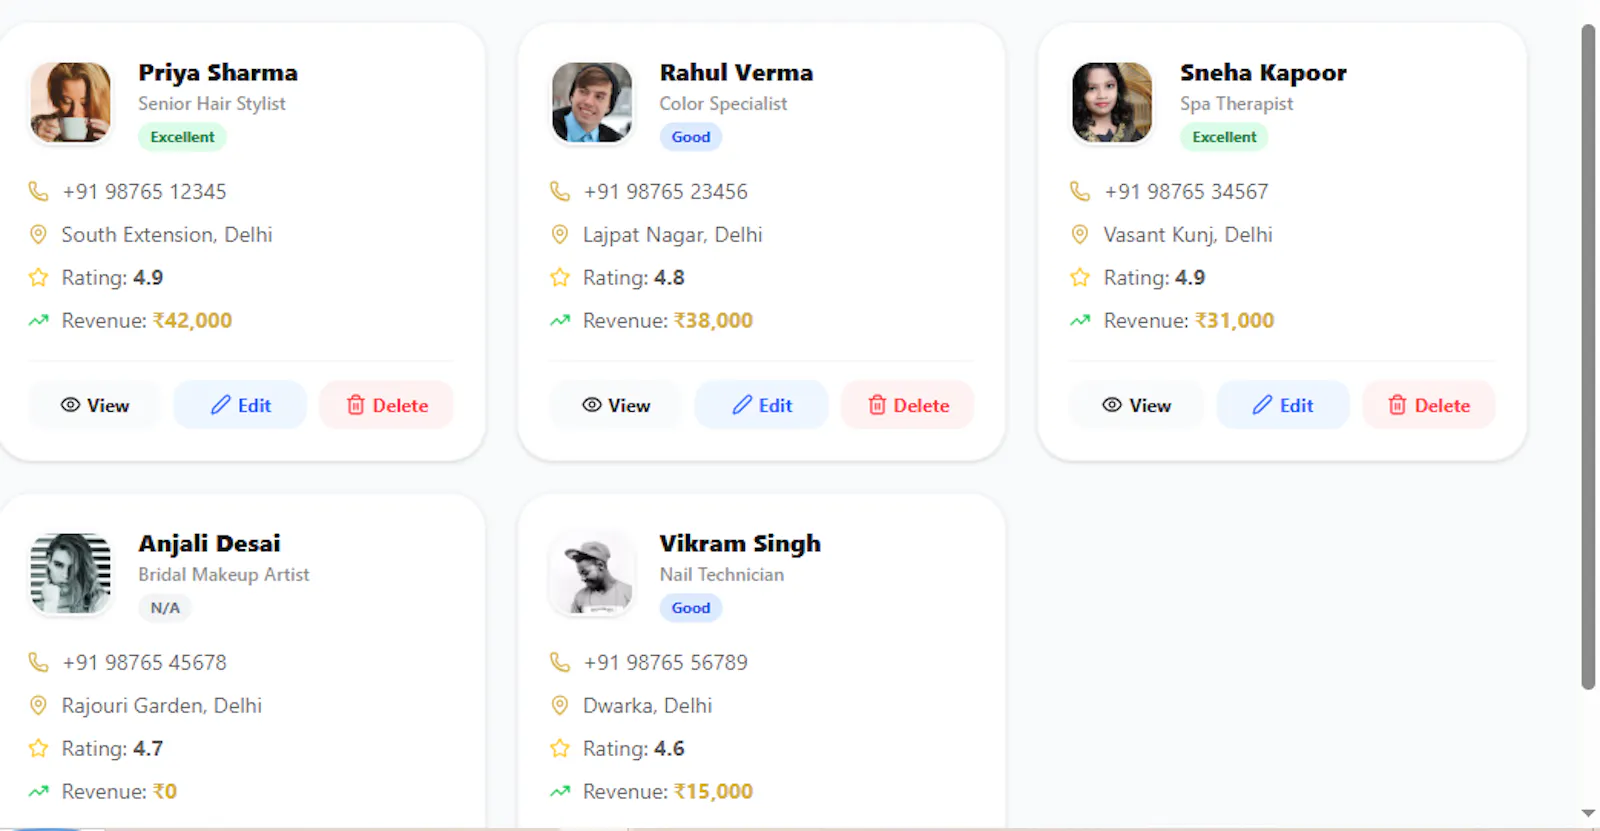Click the Senior Hair Stylist role text

212,104
